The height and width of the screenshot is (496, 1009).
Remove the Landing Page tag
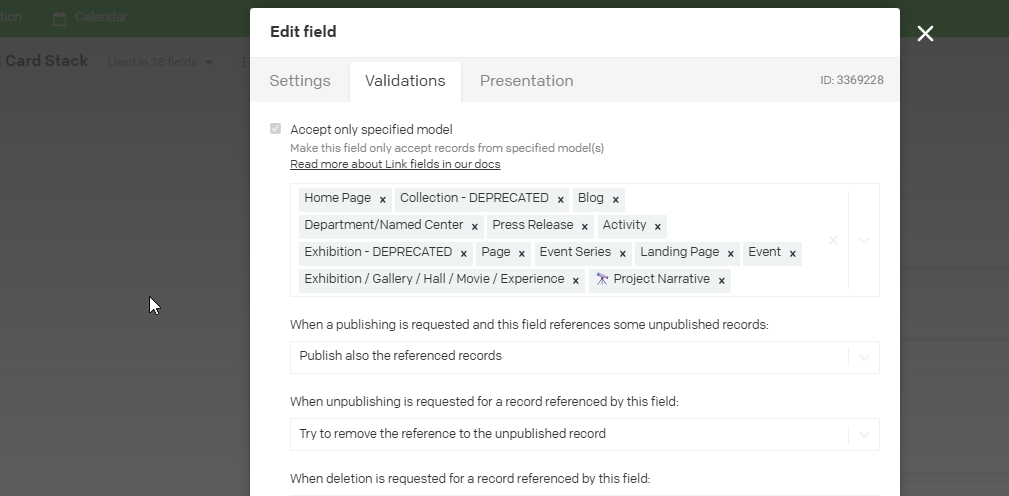click(x=731, y=254)
